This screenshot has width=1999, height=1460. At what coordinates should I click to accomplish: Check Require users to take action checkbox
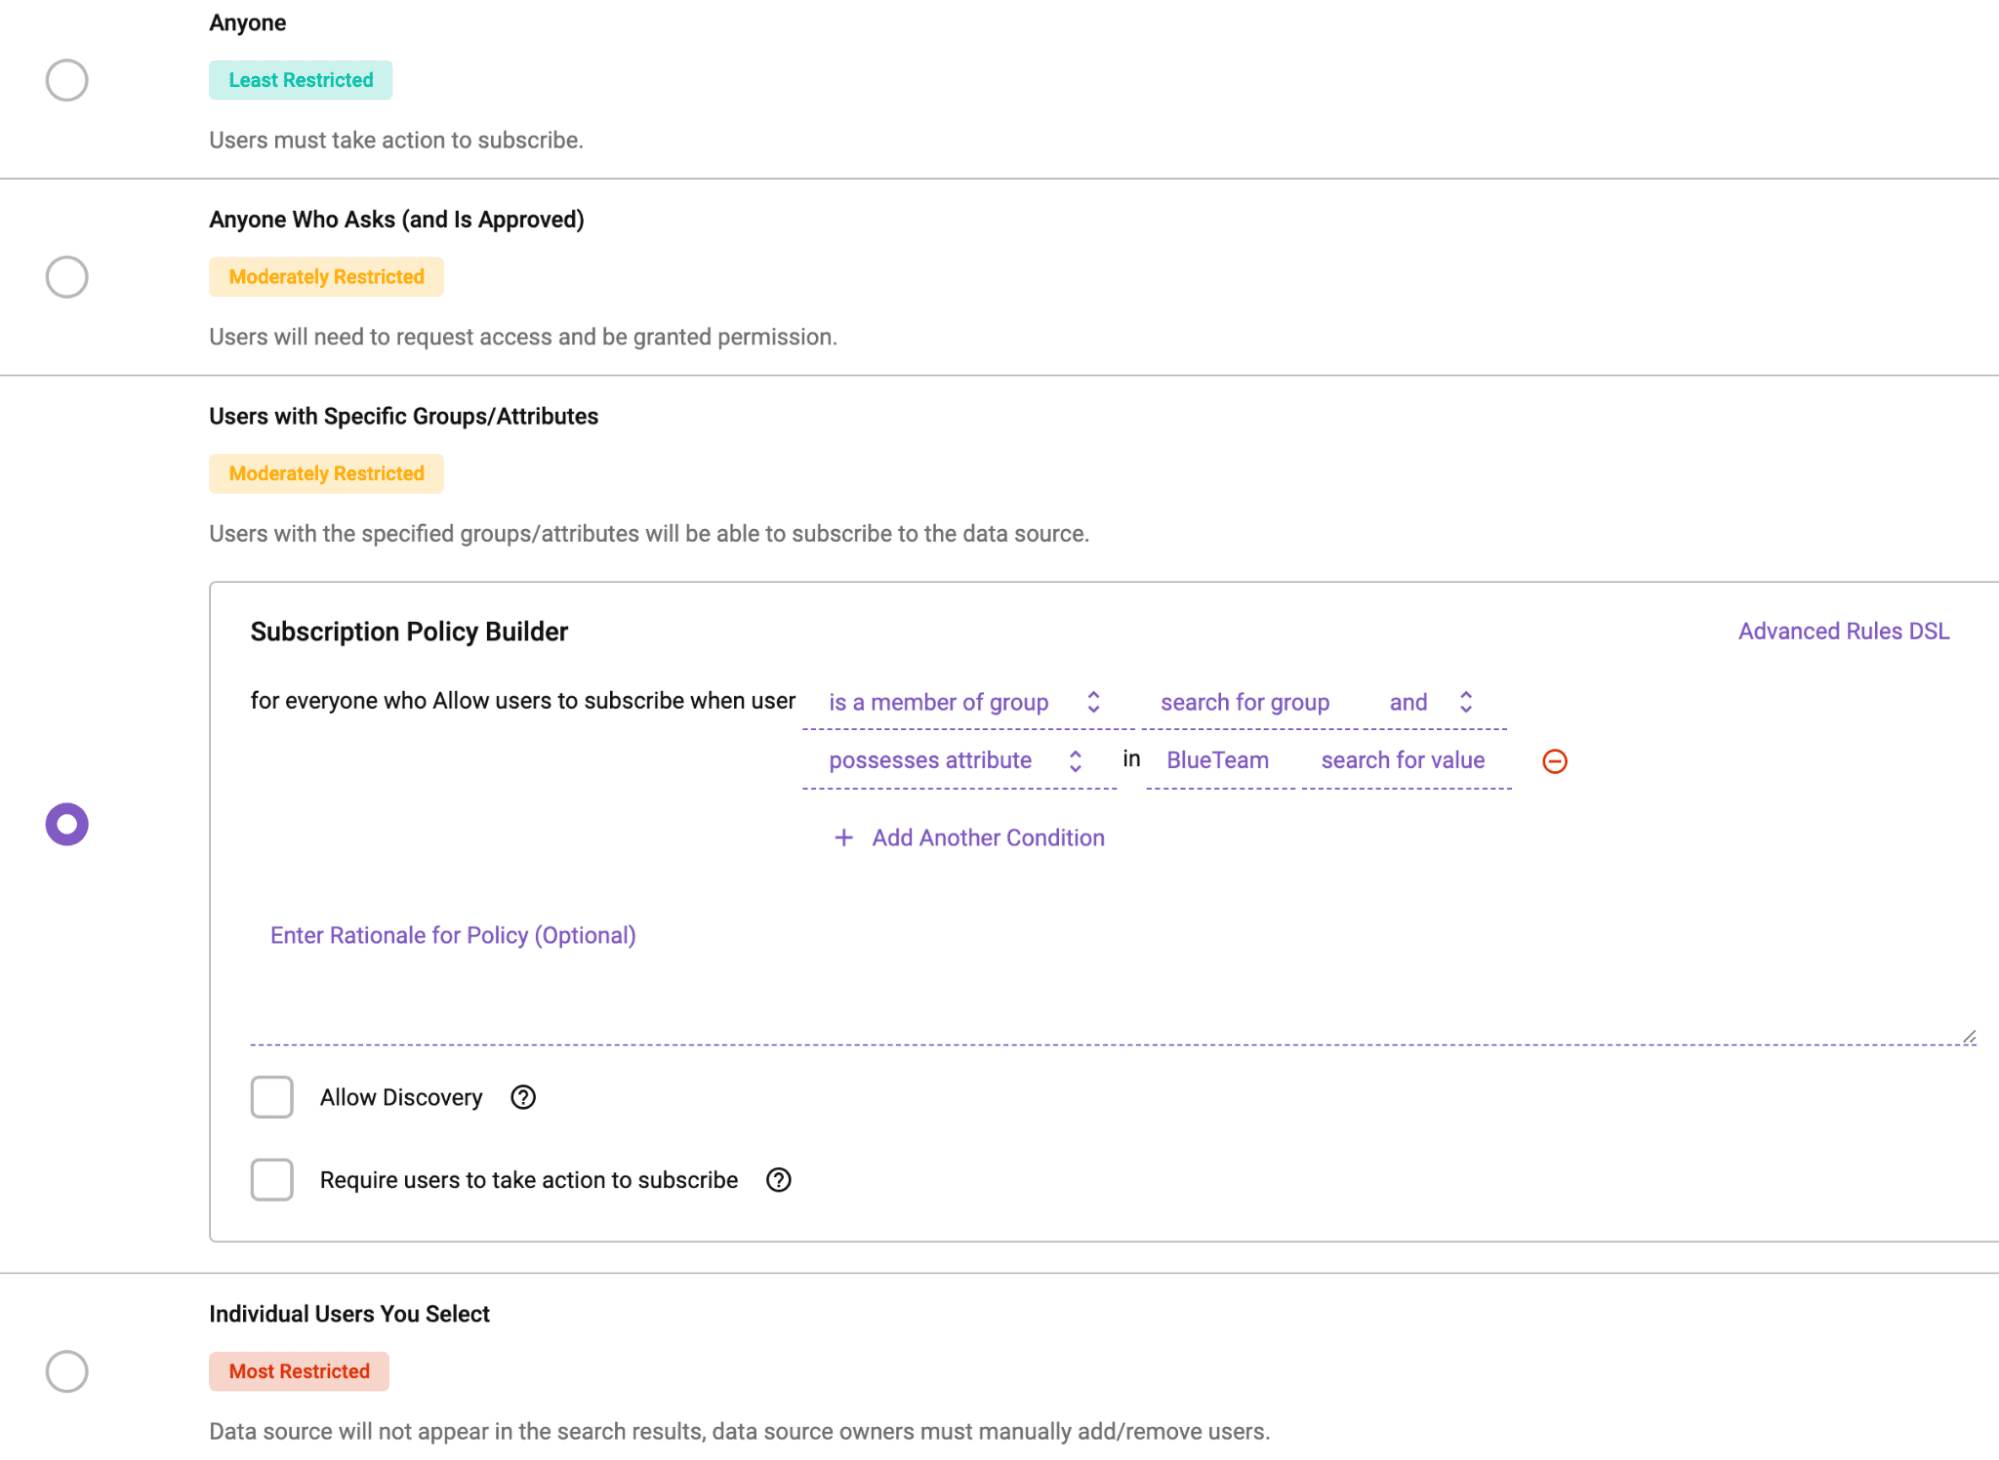(272, 1180)
